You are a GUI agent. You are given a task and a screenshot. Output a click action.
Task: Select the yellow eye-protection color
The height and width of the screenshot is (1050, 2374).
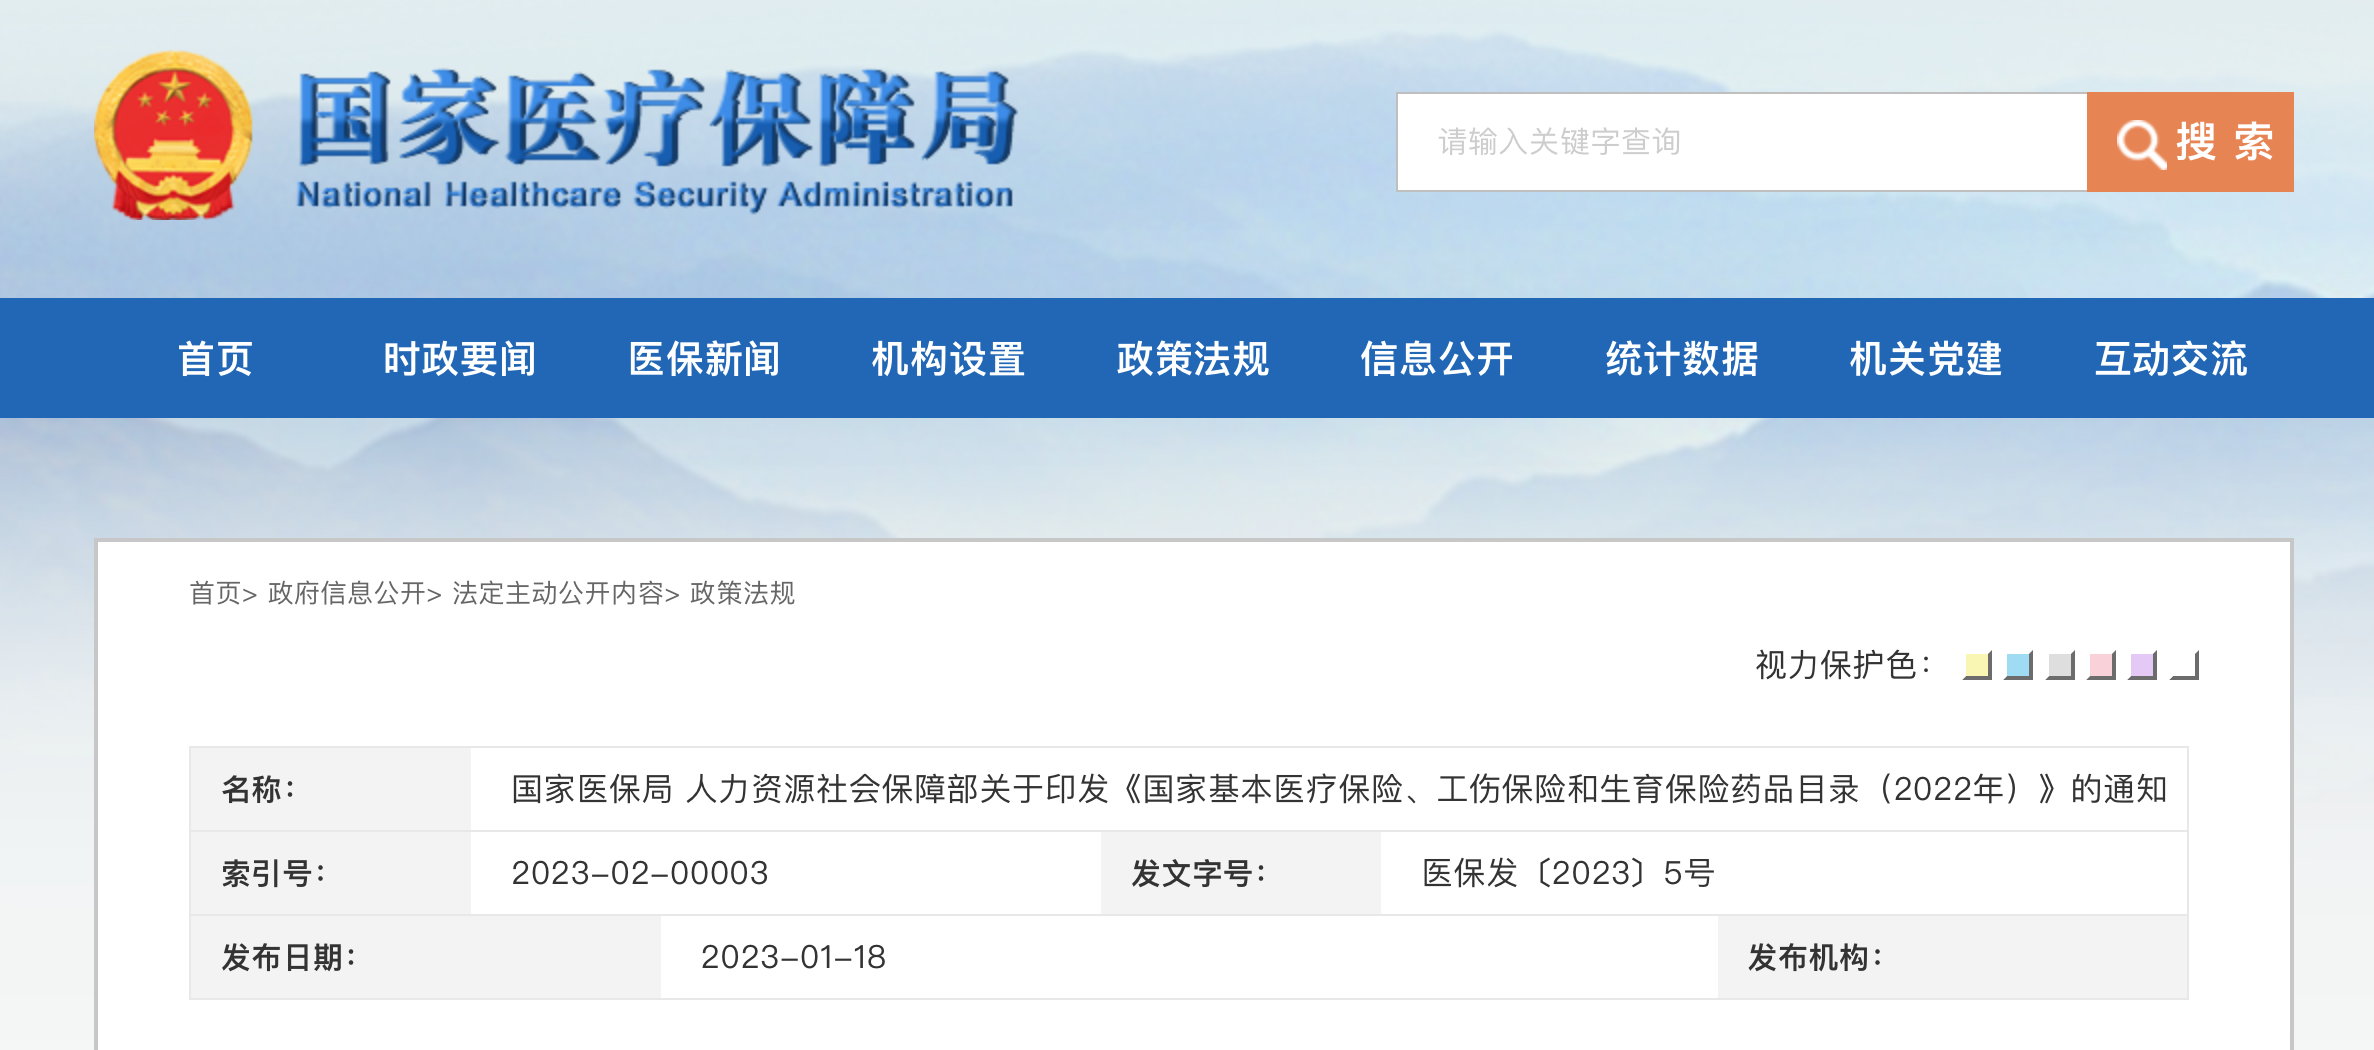1977,665
